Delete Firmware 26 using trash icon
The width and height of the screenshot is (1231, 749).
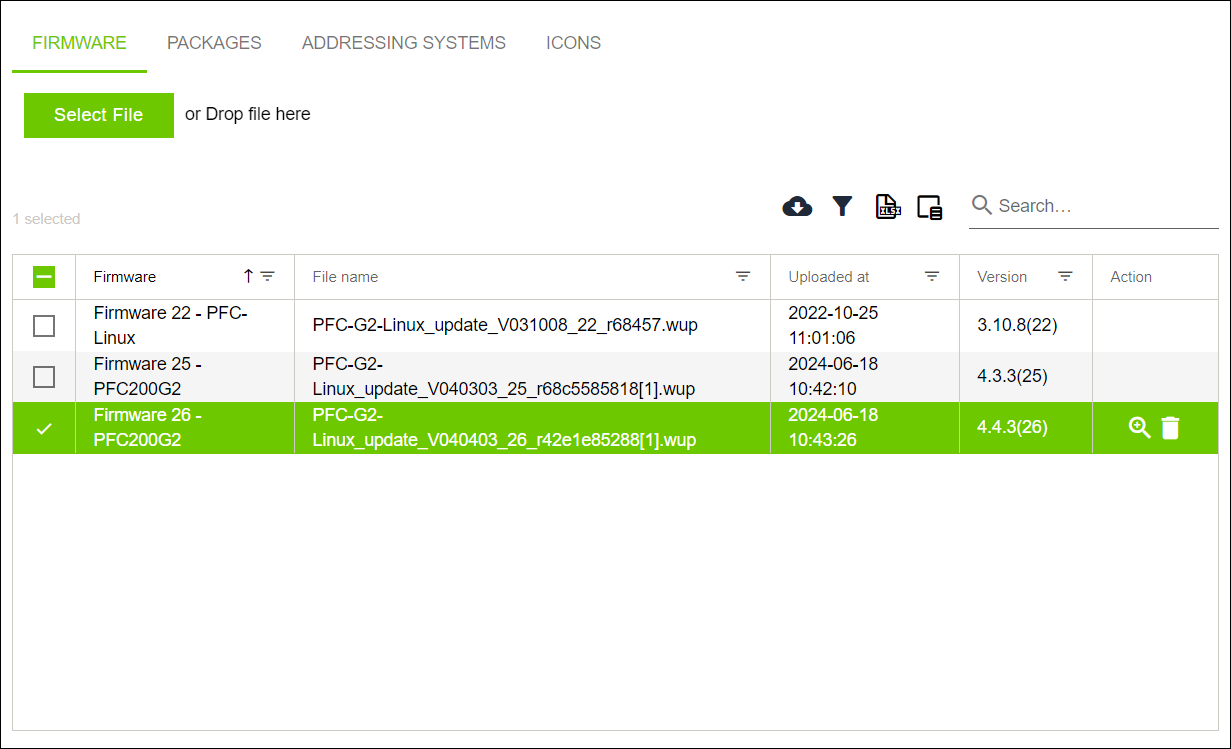1170,428
